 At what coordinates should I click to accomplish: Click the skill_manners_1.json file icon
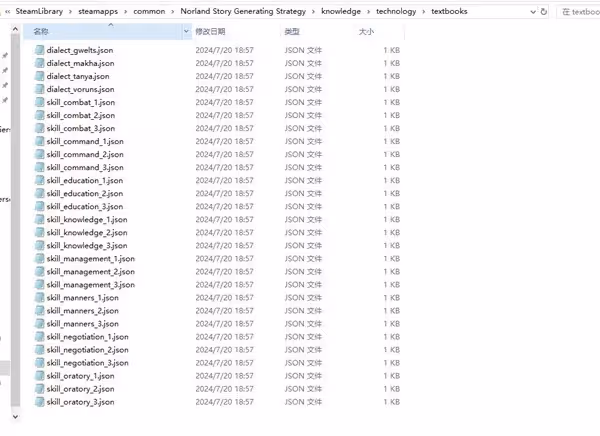pyautogui.click(x=39, y=297)
